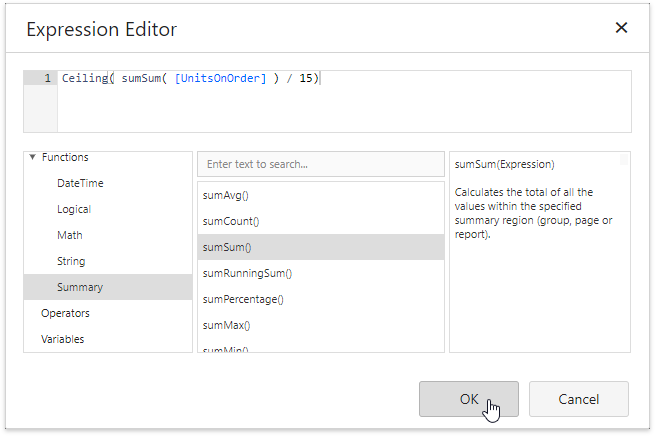Screen dimensions: 655x436
Task: Select the DateTime function category
Action: coord(80,184)
